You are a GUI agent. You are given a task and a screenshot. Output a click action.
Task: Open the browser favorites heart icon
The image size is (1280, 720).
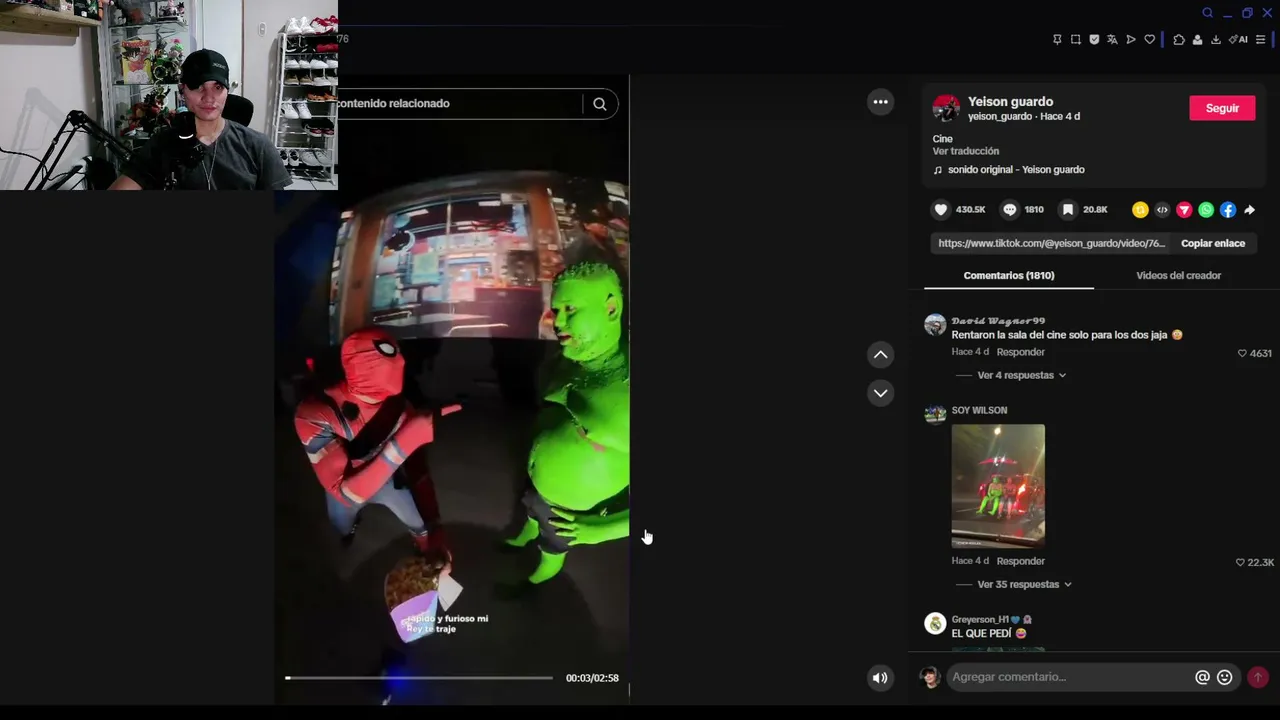1150,40
